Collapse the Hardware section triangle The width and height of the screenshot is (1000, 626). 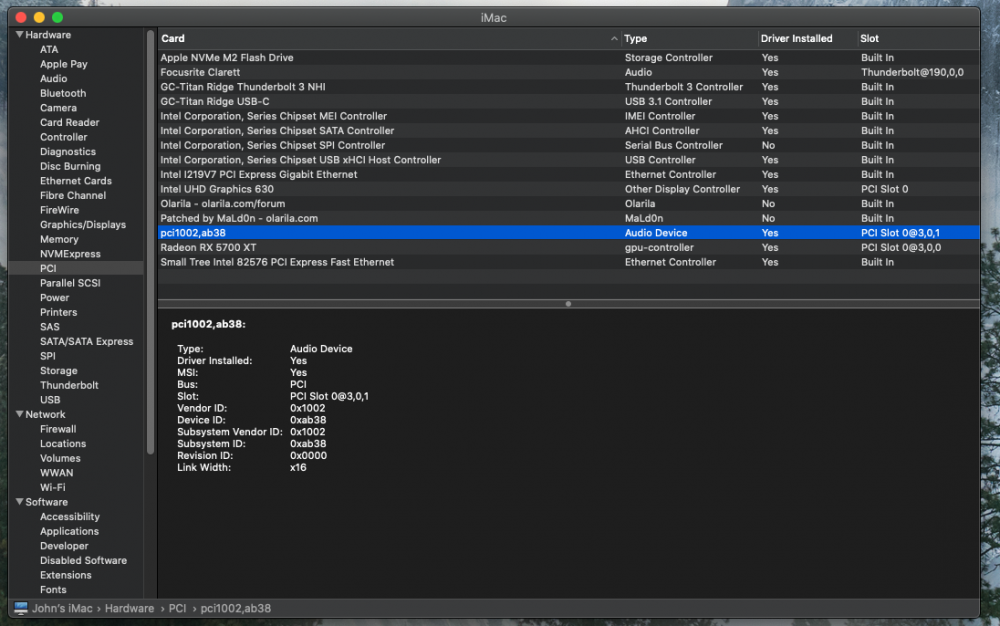pyautogui.click(x=20, y=34)
